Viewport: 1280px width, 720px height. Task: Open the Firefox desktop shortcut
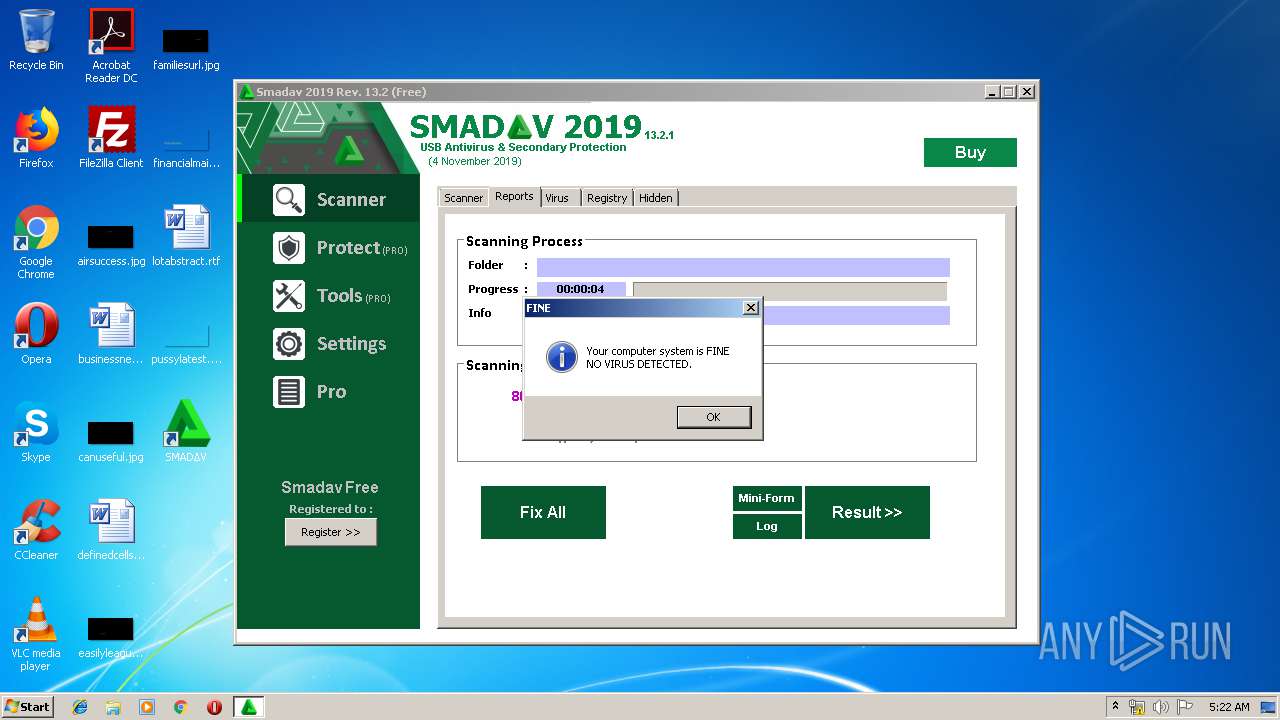(x=36, y=138)
